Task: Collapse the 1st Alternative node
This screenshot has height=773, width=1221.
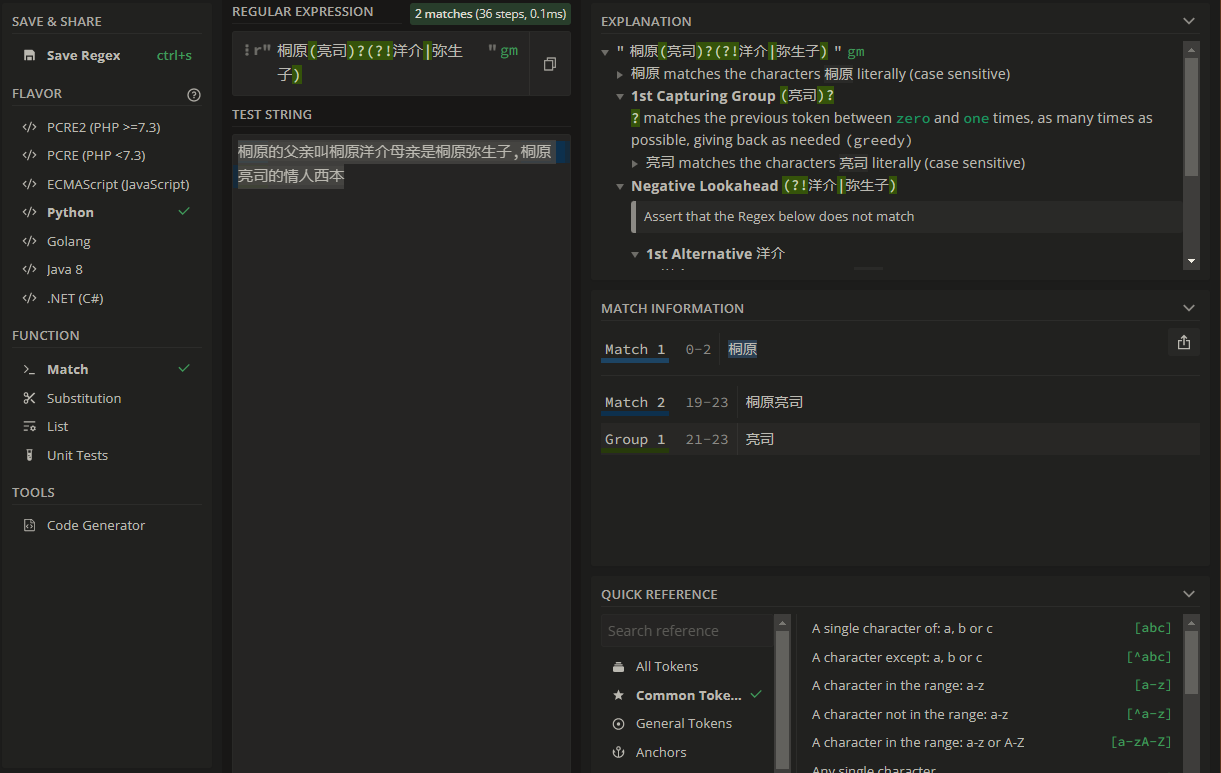Action: (635, 255)
